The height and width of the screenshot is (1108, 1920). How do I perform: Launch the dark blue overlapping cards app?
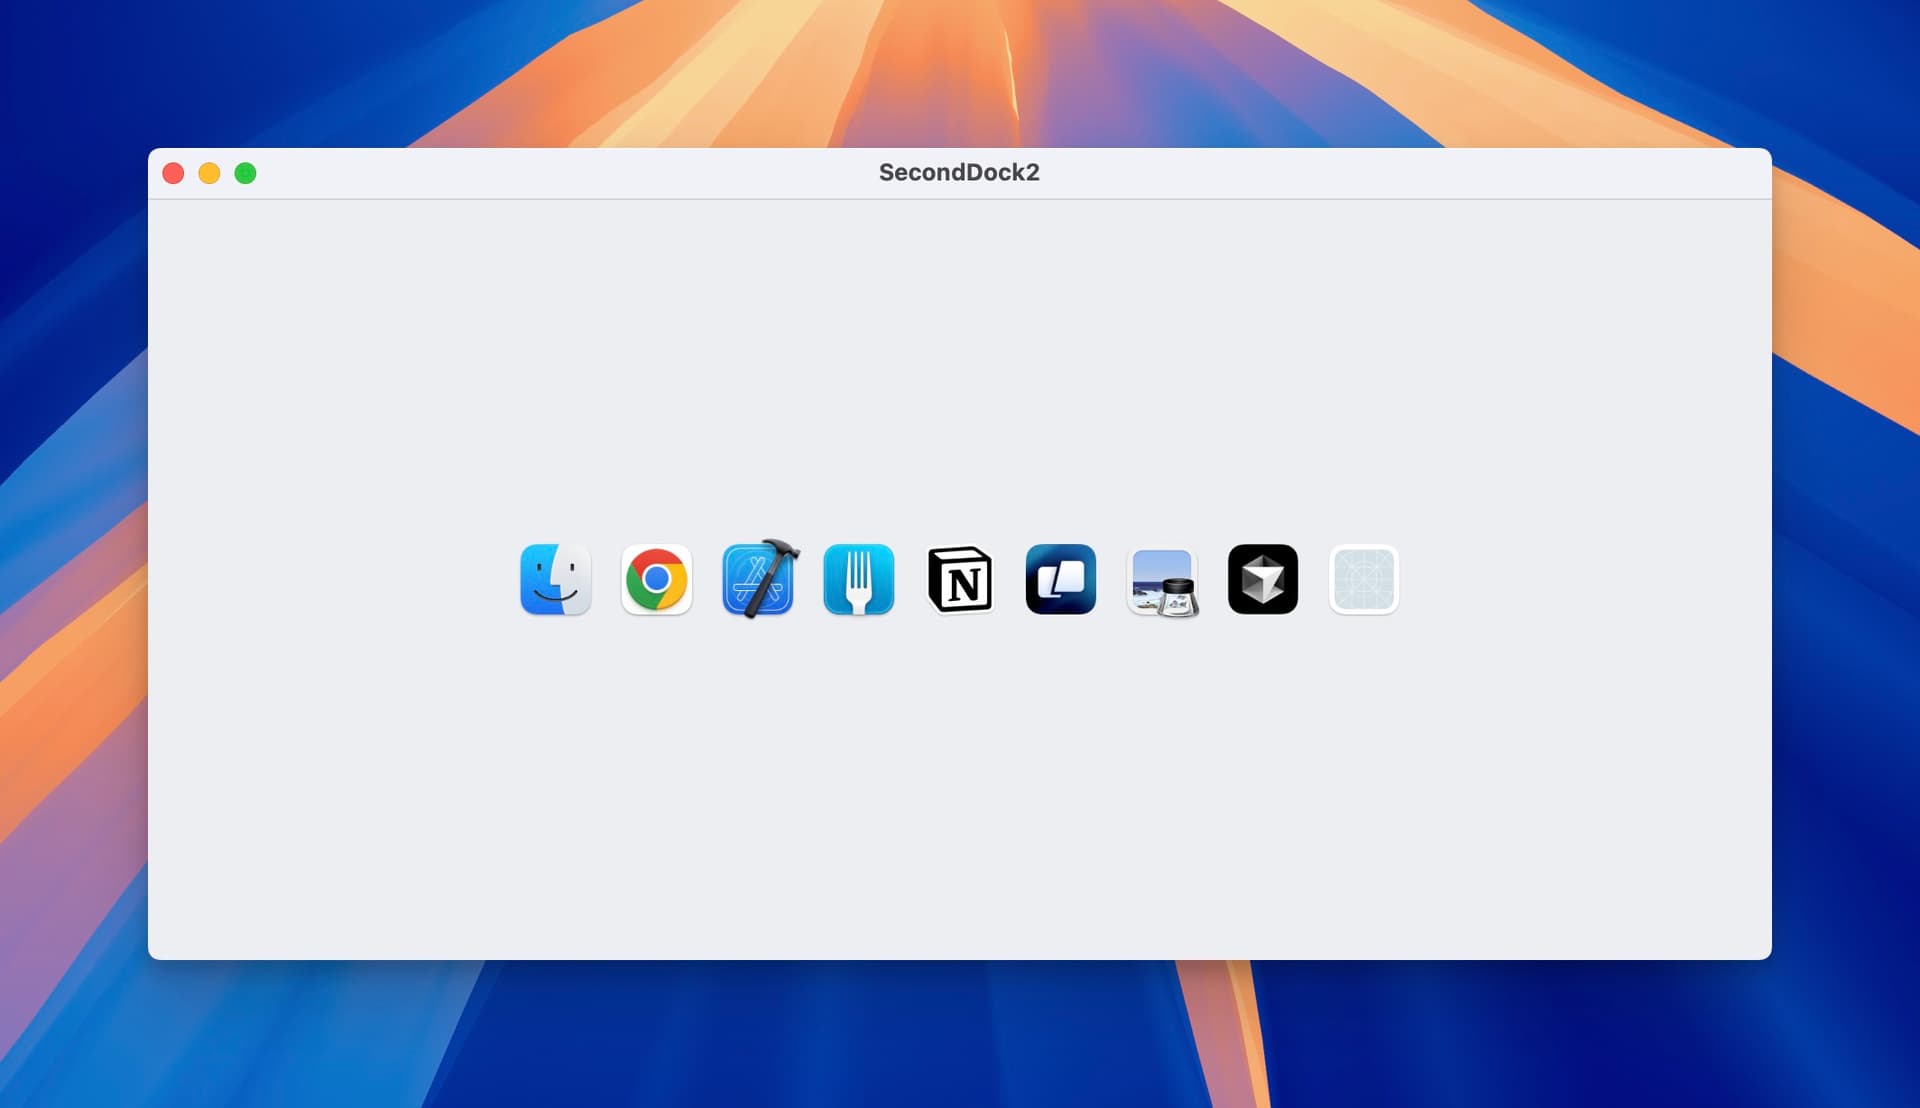[x=1061, y=579]
